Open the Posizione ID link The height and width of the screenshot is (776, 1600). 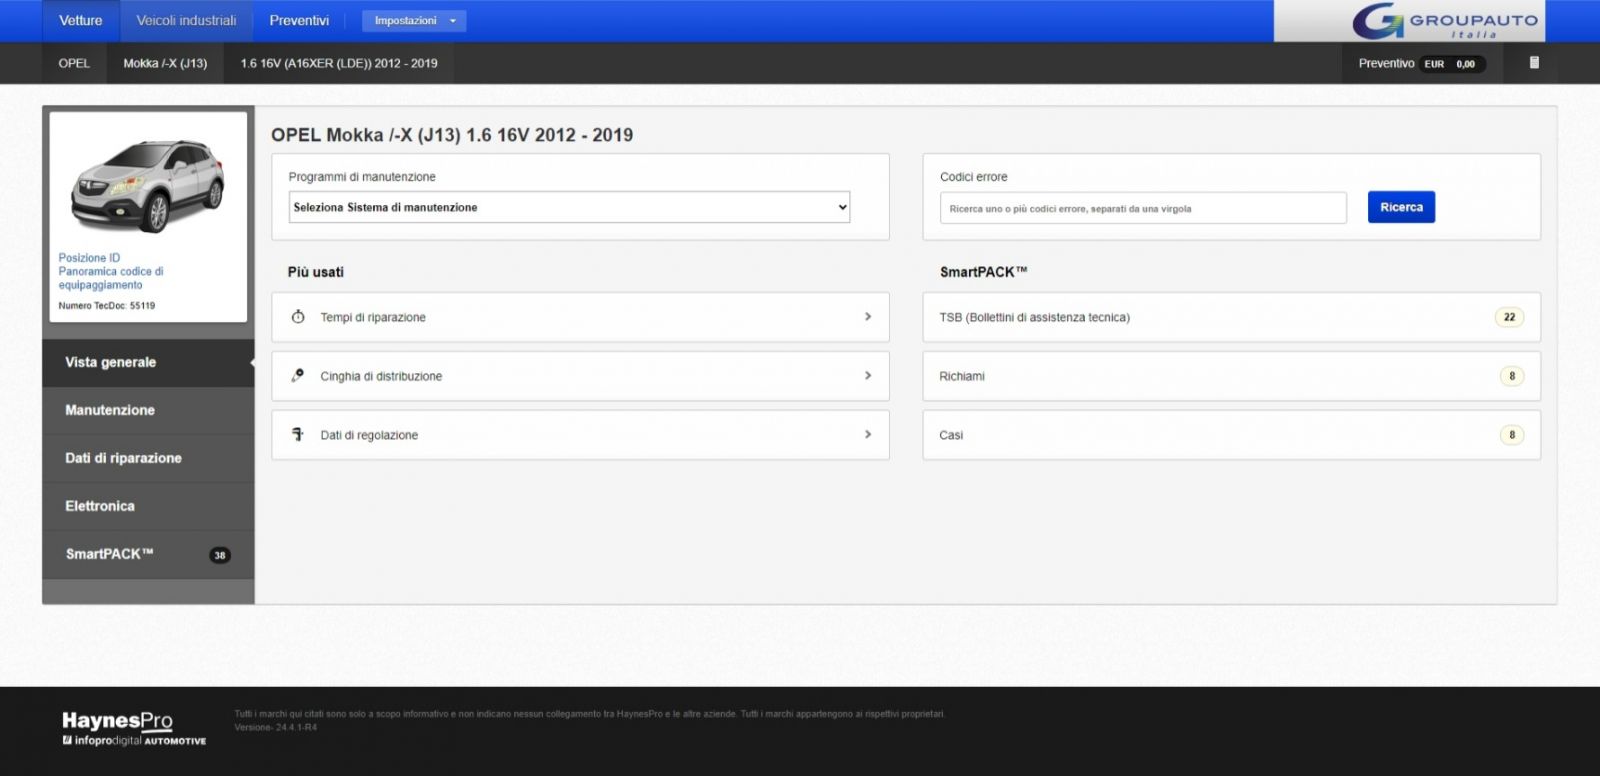[x=89, y=258]
